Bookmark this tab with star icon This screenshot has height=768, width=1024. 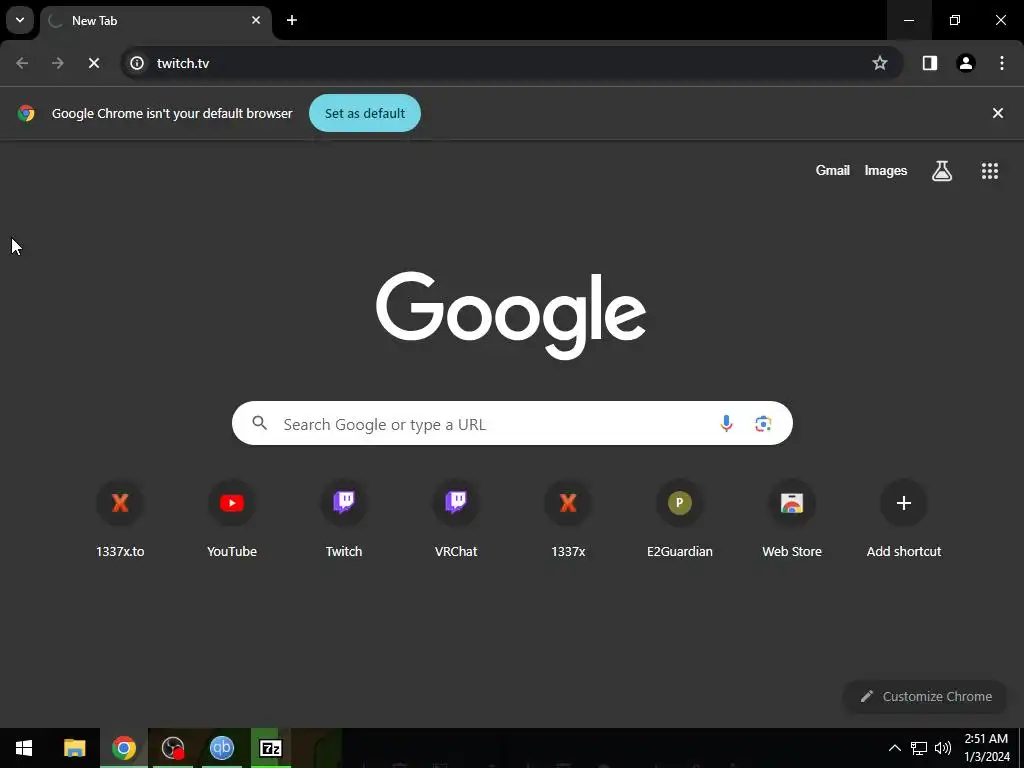coord(880,63)
